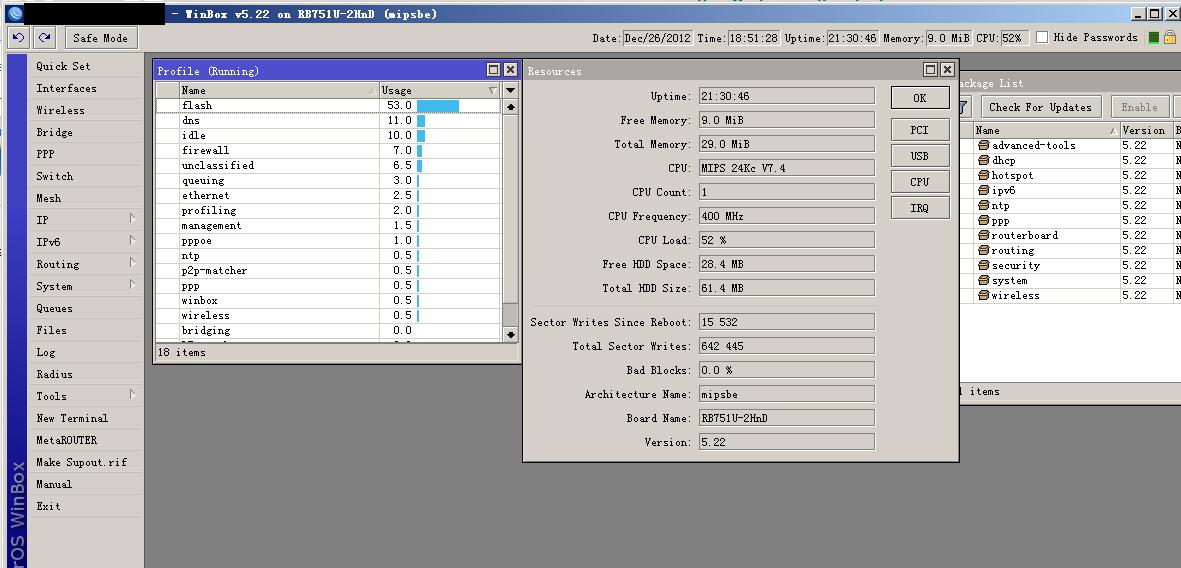Click CPU button in Resources
This screenshot has height=568, width=1181.
[920, 182]
